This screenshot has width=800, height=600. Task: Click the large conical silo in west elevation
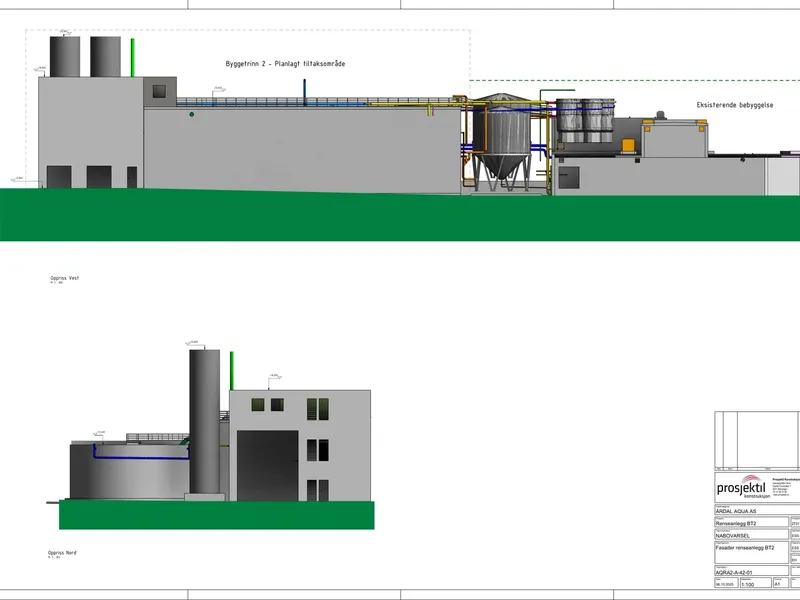pos(502,140)
